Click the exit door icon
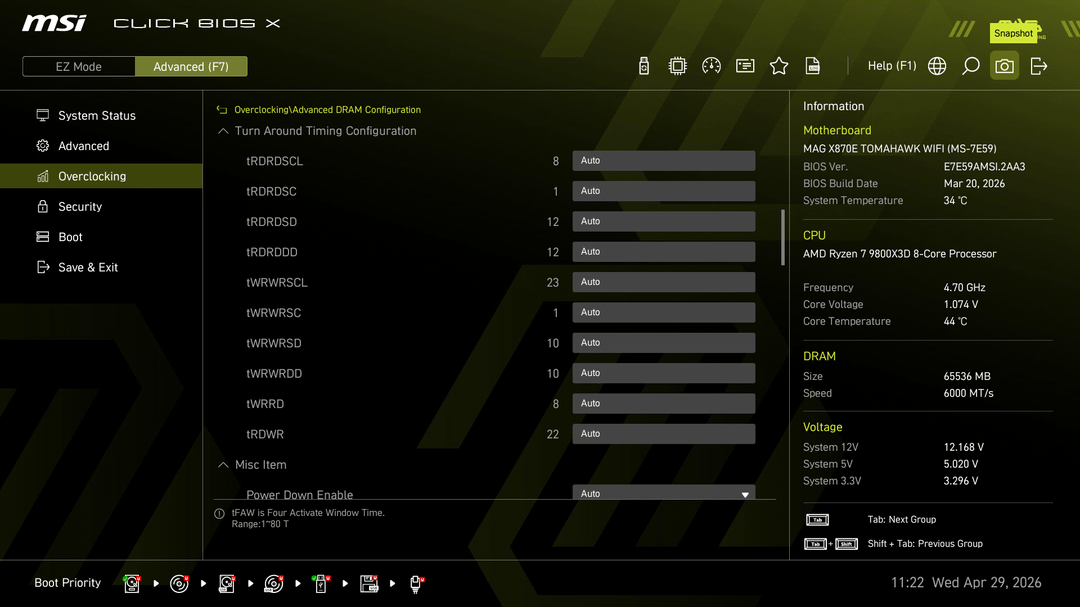The width and height of the screenshot is (1080, 607). 1039,66
